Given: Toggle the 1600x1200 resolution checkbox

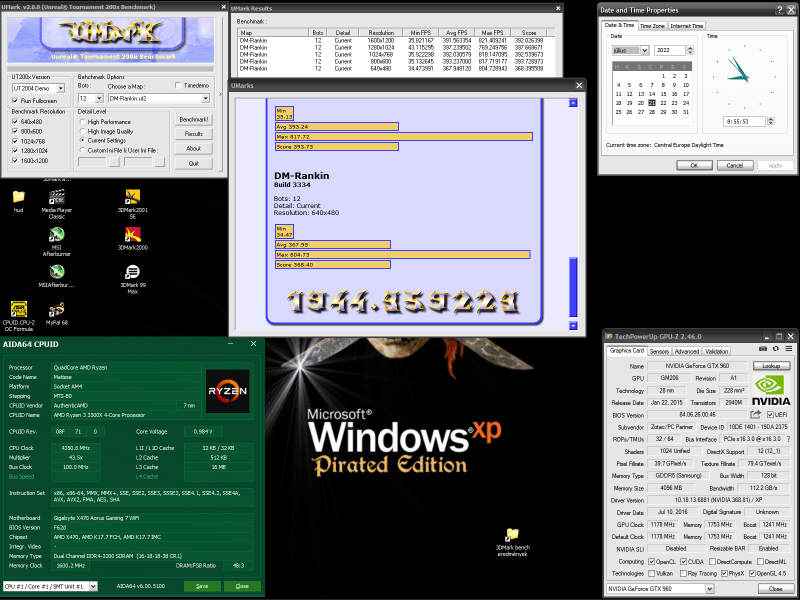Looking at the screenshot, I should (x=15, y=160).
